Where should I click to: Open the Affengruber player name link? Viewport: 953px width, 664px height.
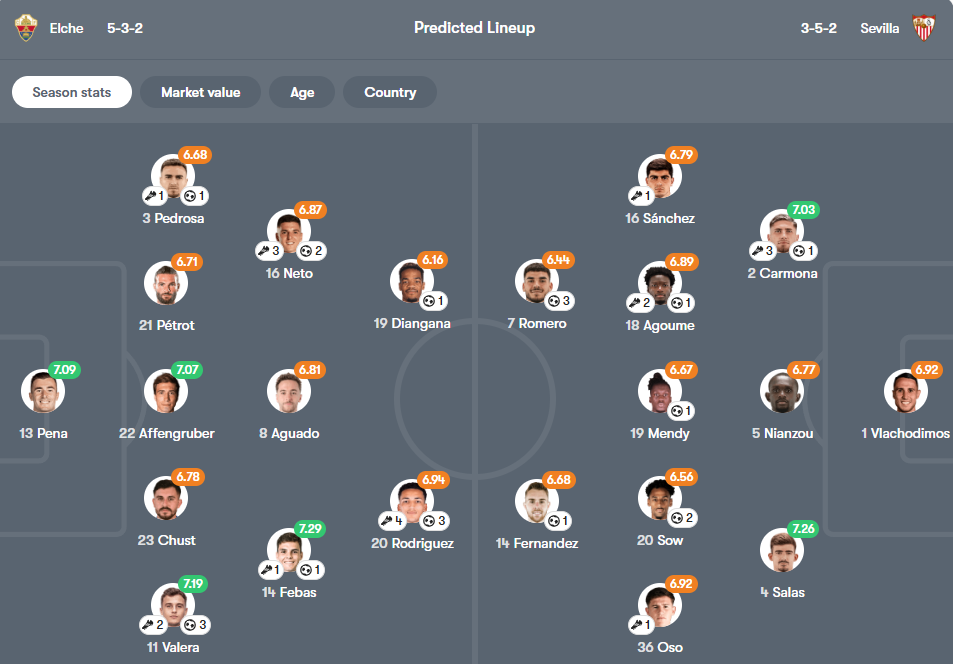pos(166,433)
